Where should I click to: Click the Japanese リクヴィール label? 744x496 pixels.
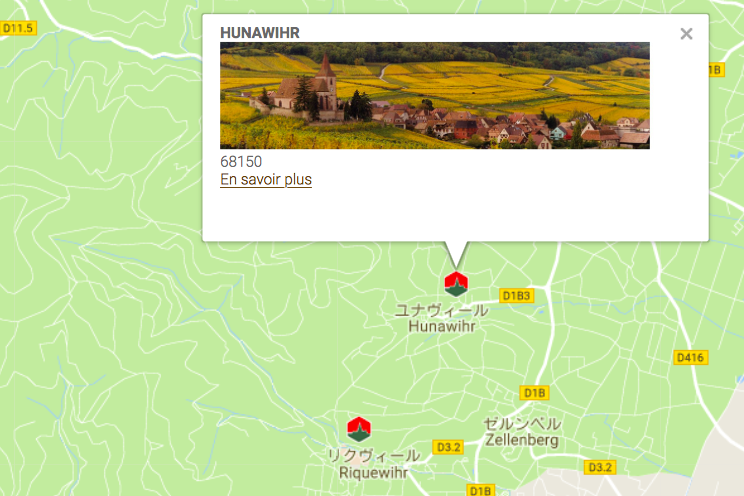[x=374, y=456]
